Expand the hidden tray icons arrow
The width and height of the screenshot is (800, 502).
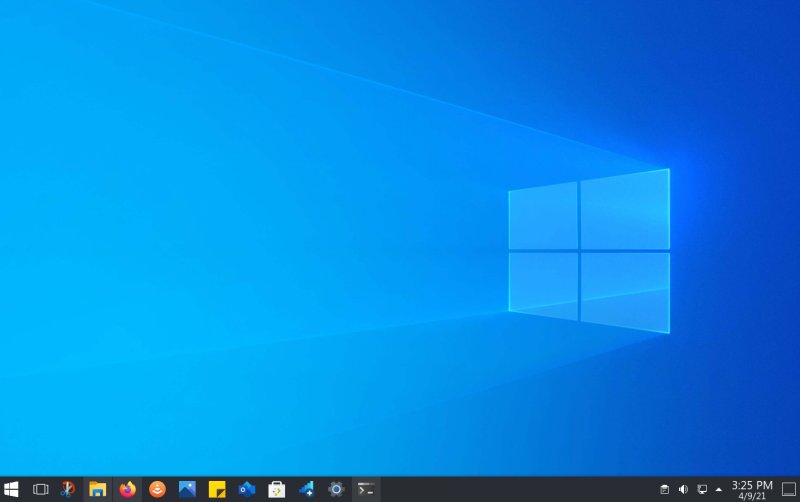tap(718, 489)
